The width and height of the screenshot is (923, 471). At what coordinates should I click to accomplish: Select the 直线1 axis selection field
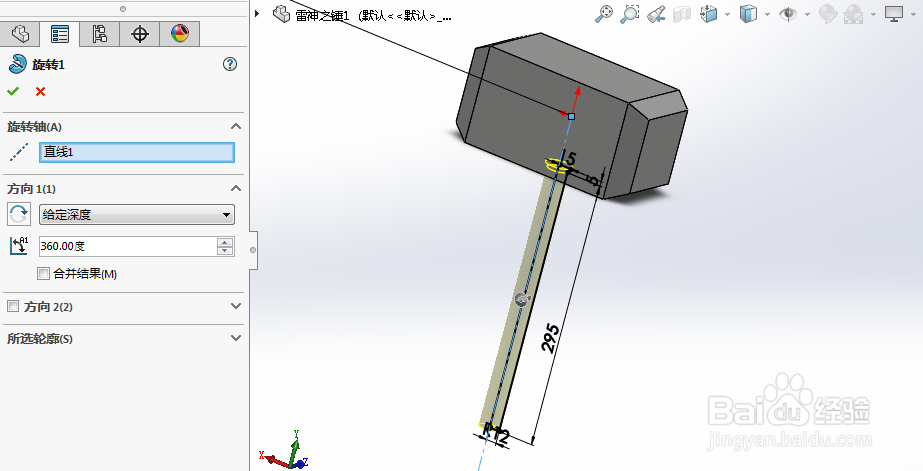click(x=137, y=152)
